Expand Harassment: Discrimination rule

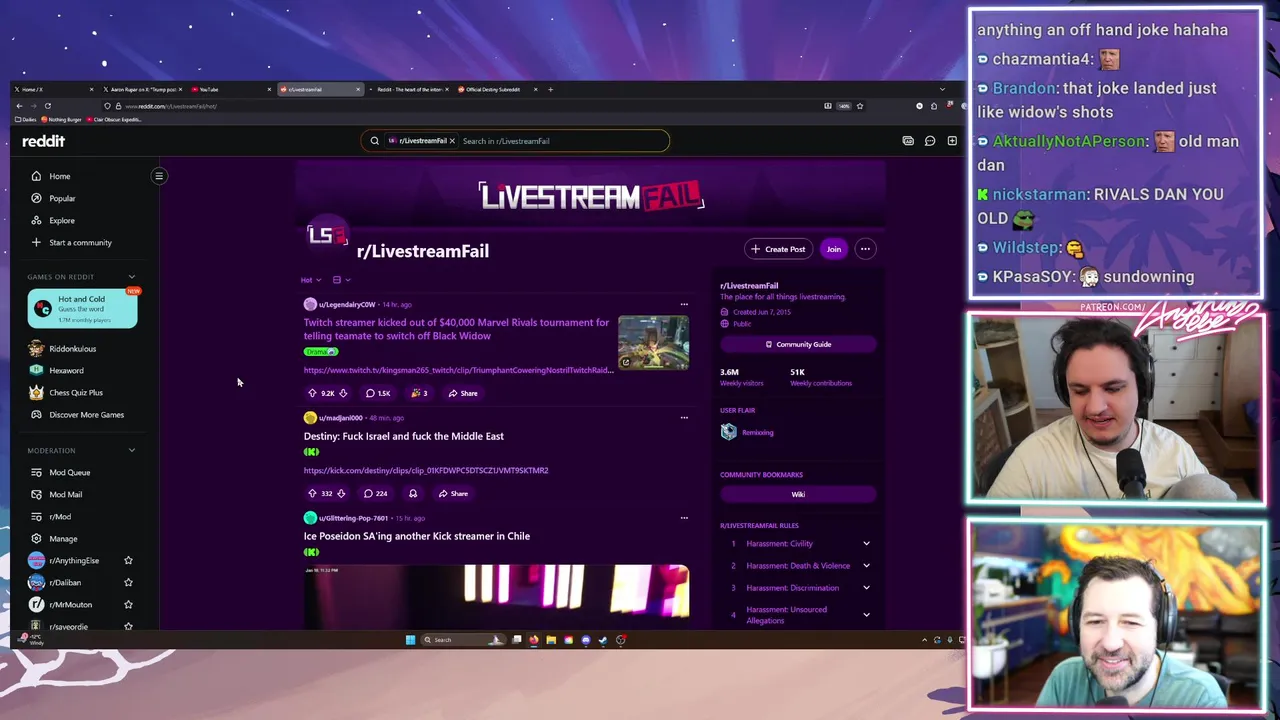[866, 588]
